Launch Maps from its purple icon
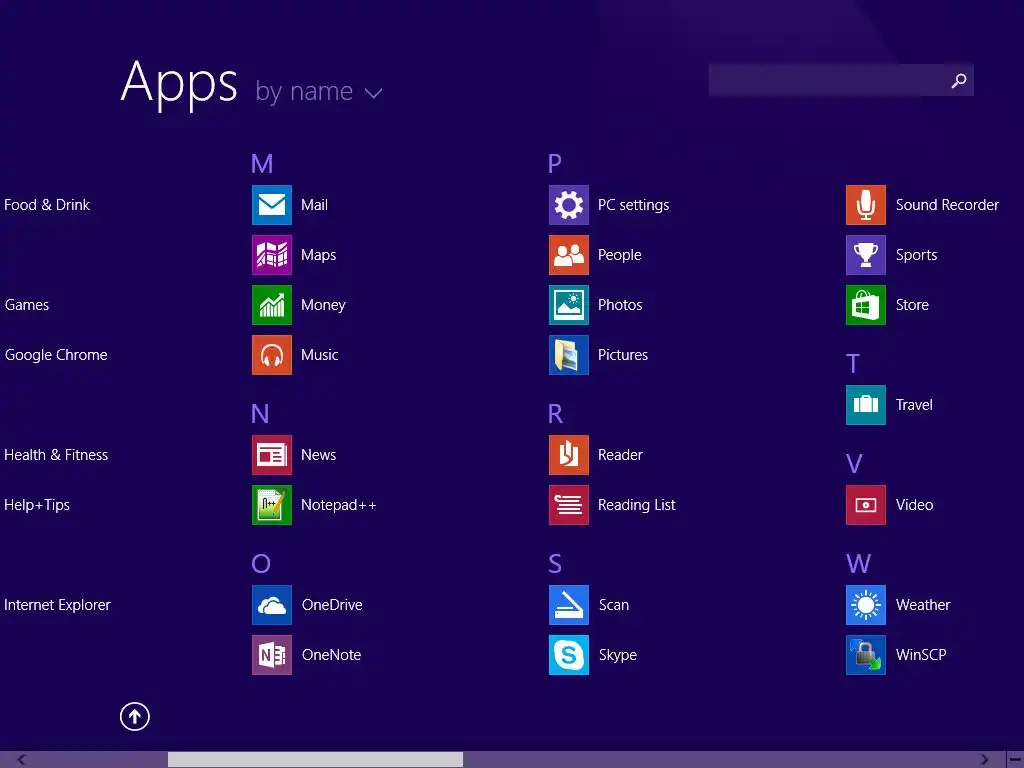Viewport: 1024px width, 768px height. click(272, 255)
